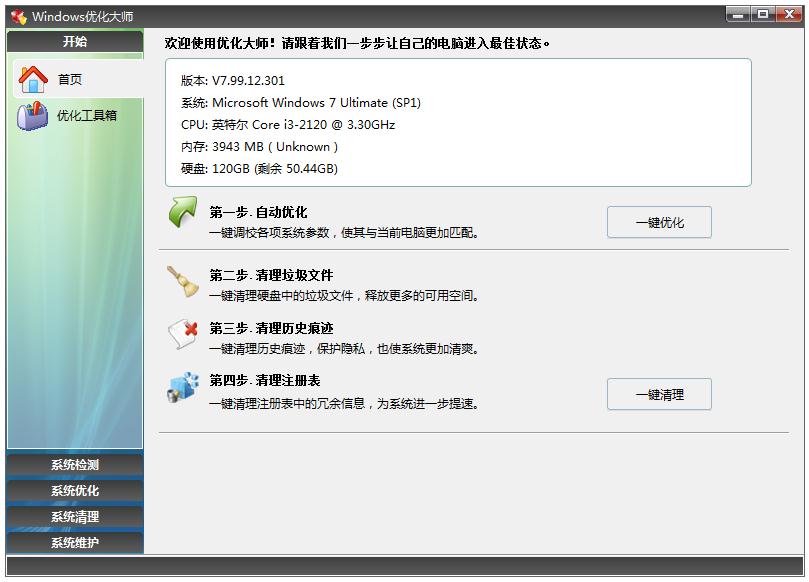Select the 开始 tab header
Image resolution: width=809 pixels, height=582 pixels.
pyautogui.click(x=73, y=42)
